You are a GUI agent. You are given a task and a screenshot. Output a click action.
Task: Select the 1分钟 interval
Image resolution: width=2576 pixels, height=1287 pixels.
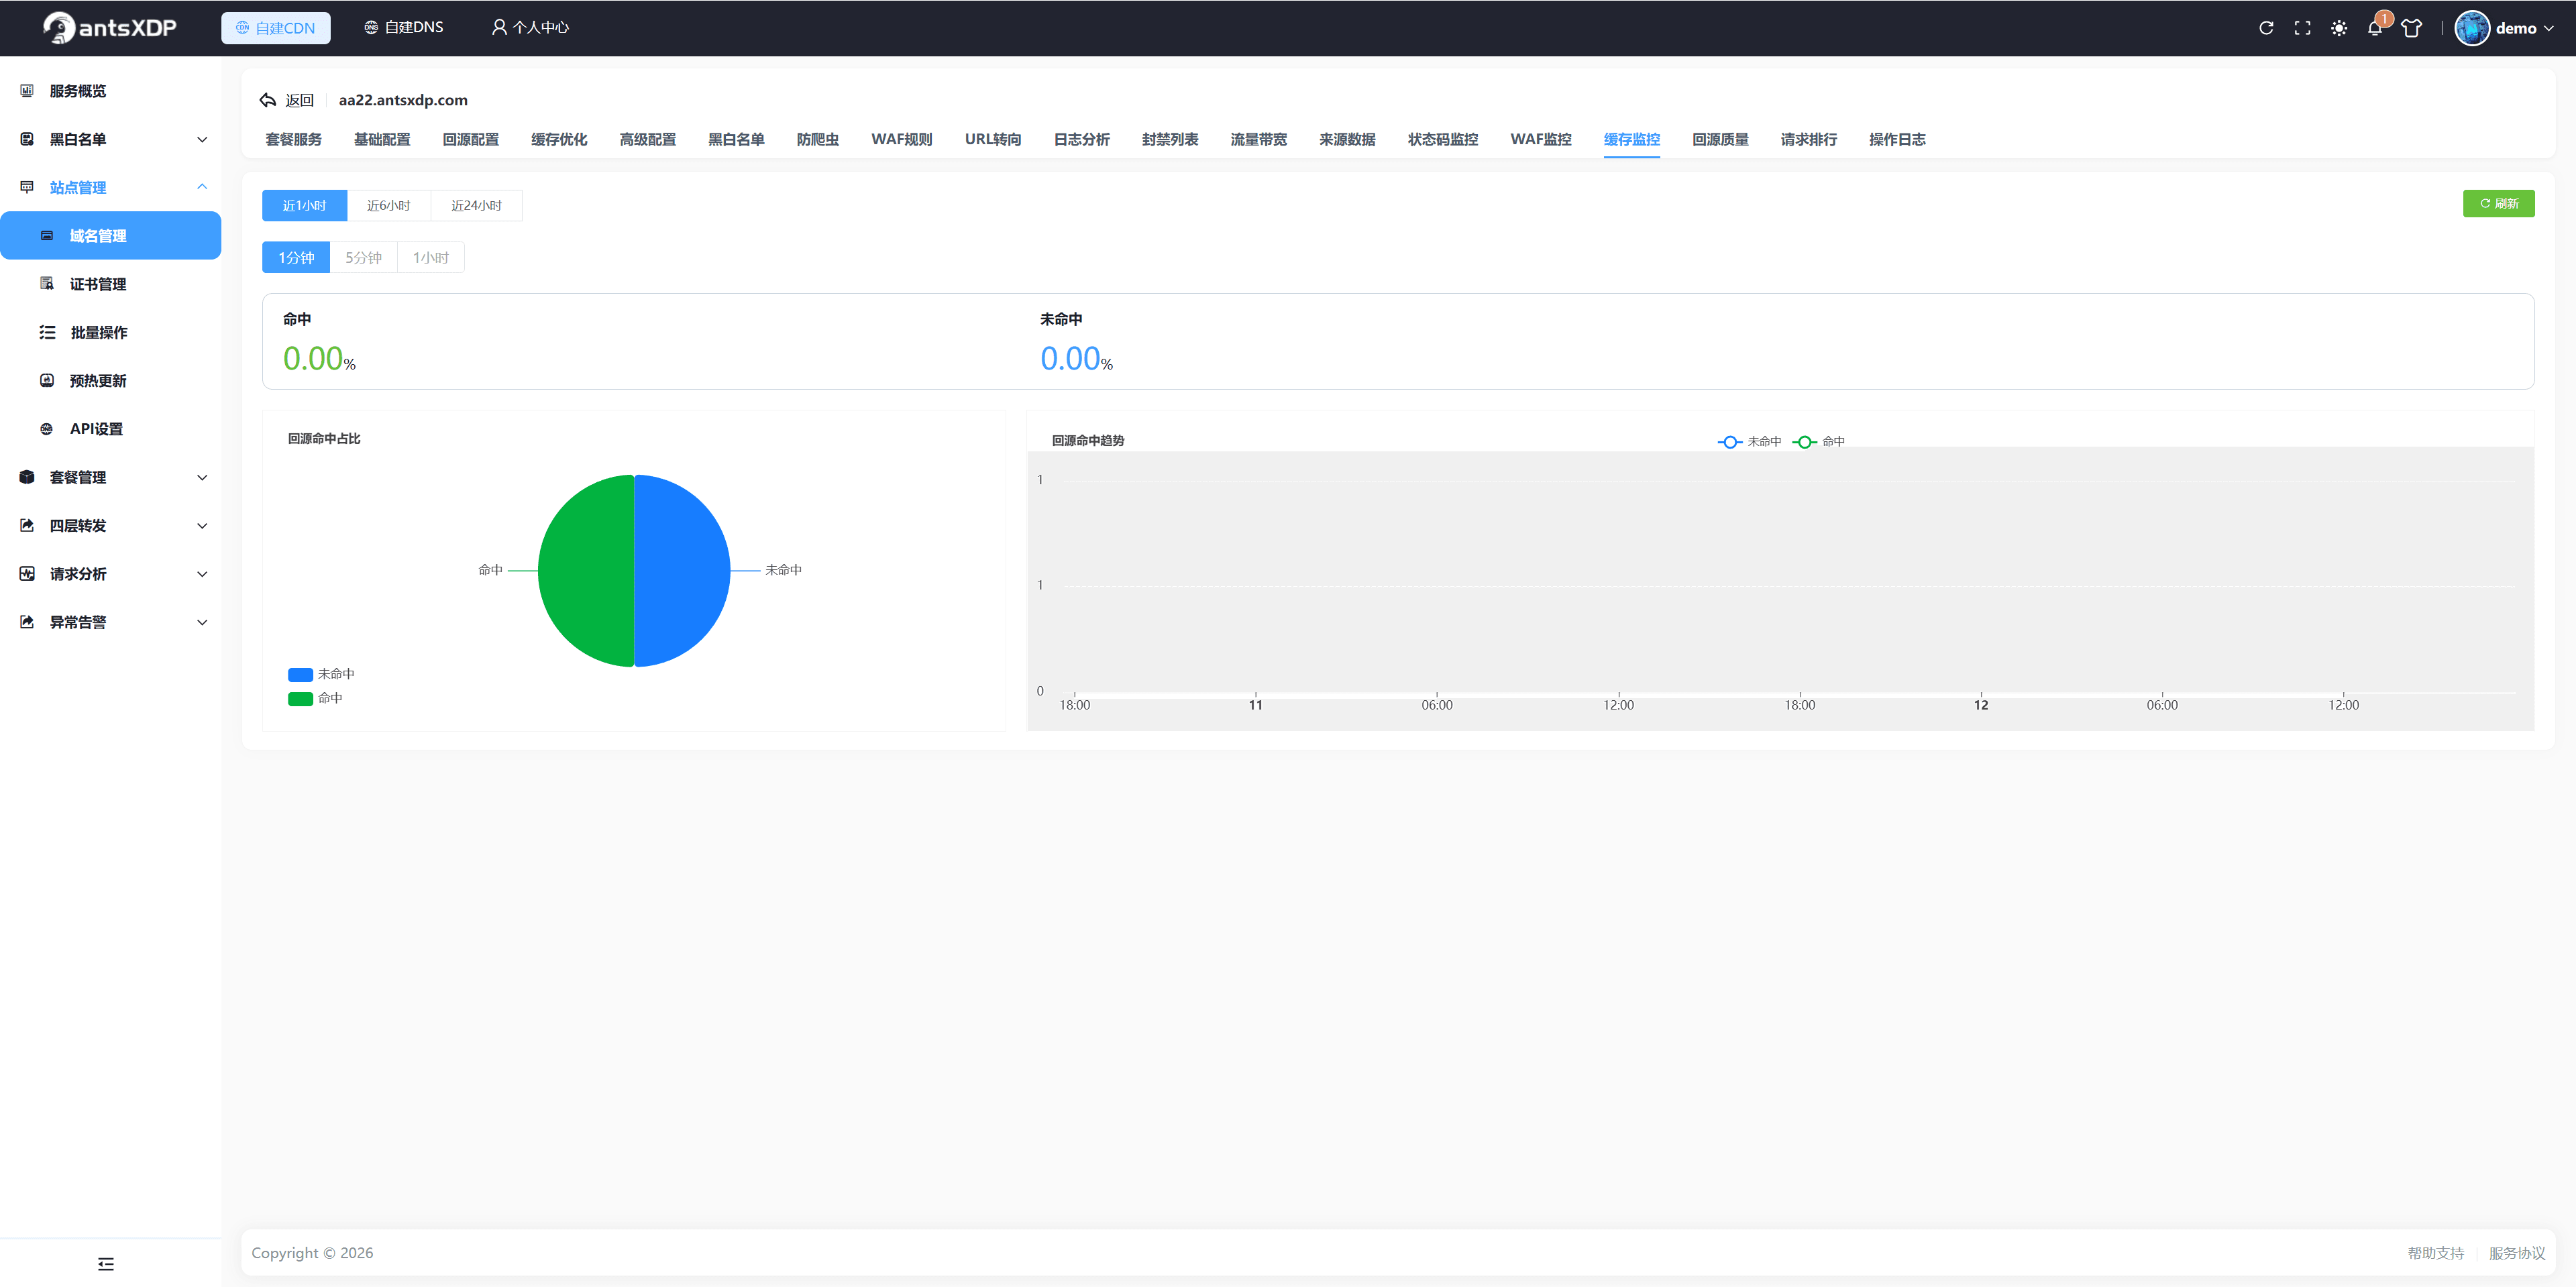pyautogui.click(x=296, y=257)
